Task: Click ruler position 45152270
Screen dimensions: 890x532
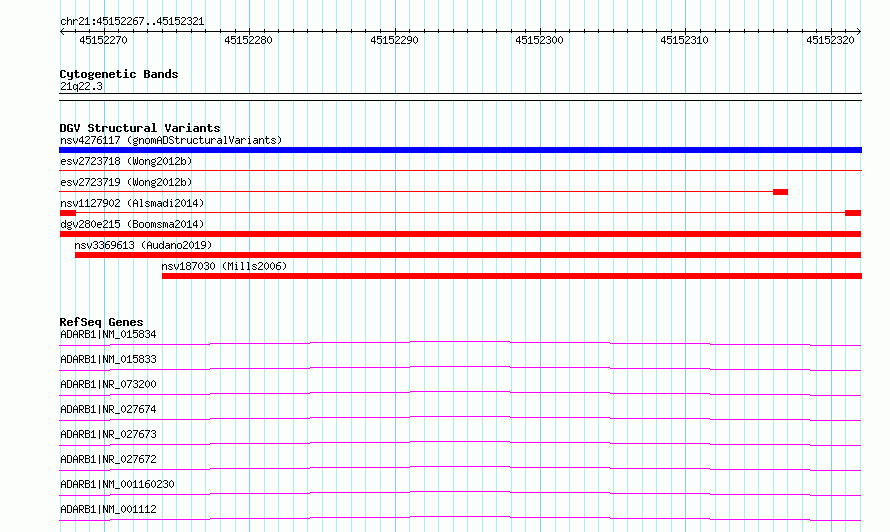Action: pyautogui.click(x=103, y=40)
